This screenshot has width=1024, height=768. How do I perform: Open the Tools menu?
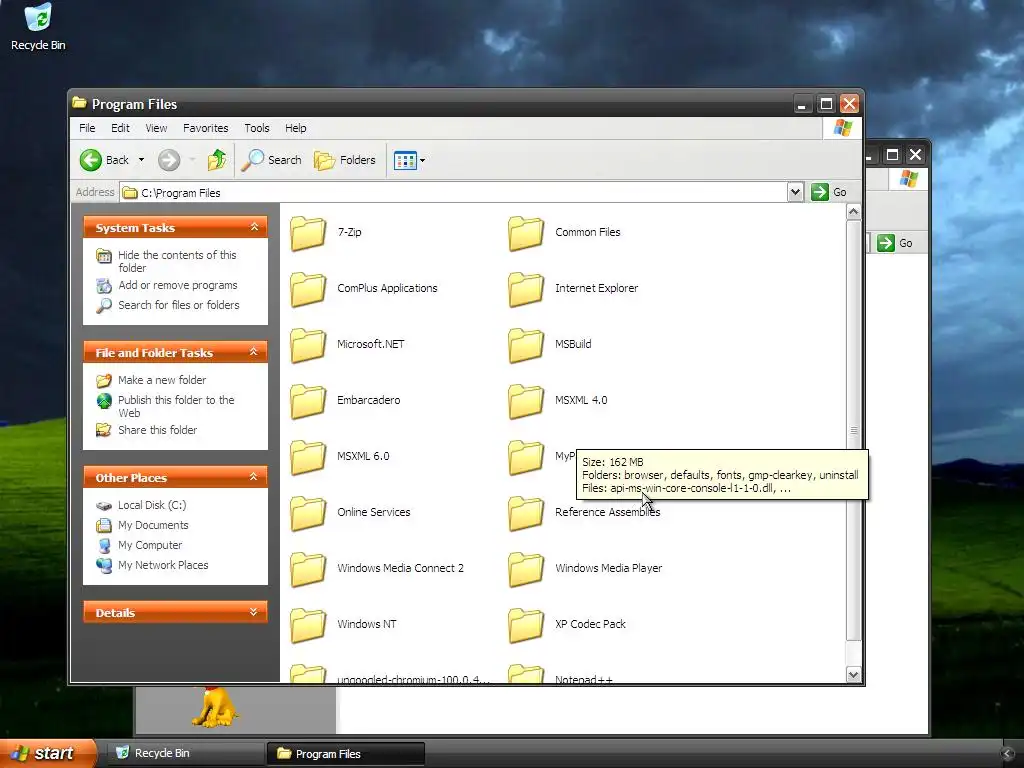[x=257, y=128]
